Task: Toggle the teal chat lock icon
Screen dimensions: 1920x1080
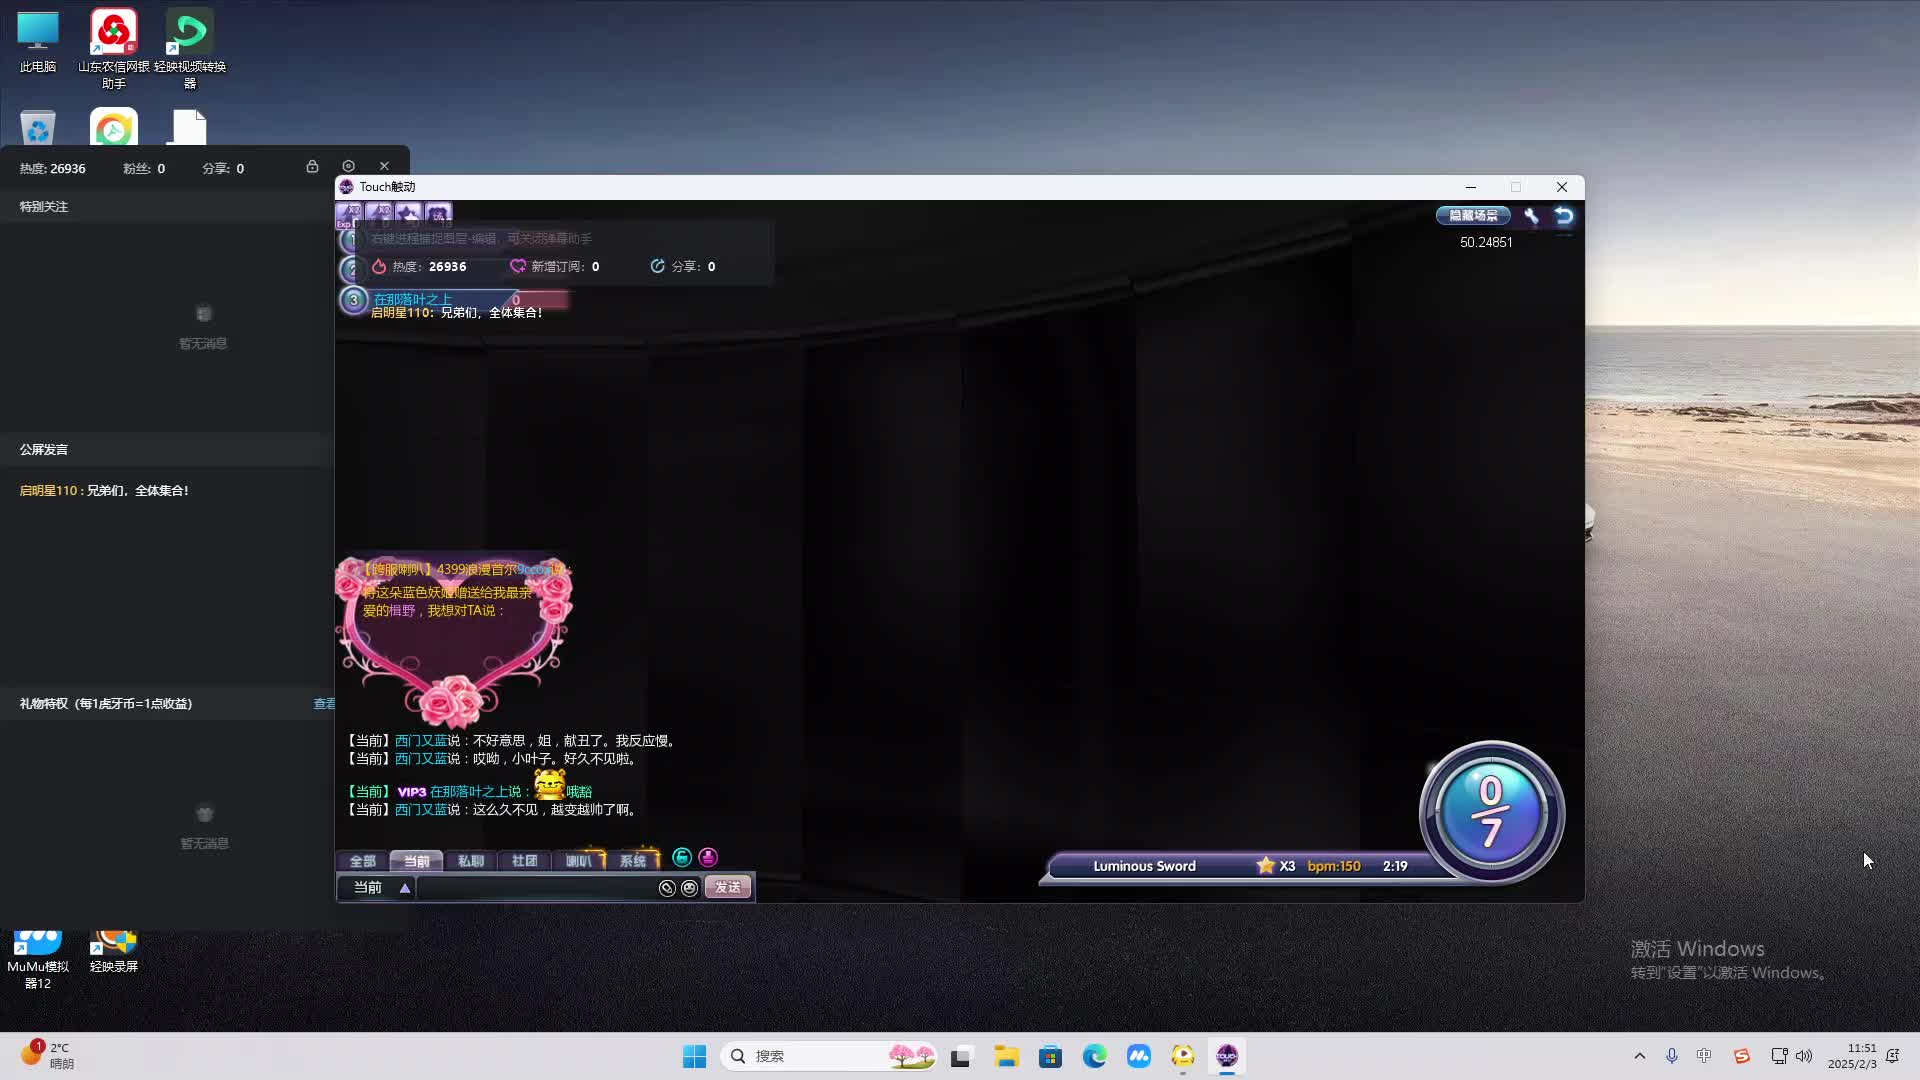Action: pos(682,858)
